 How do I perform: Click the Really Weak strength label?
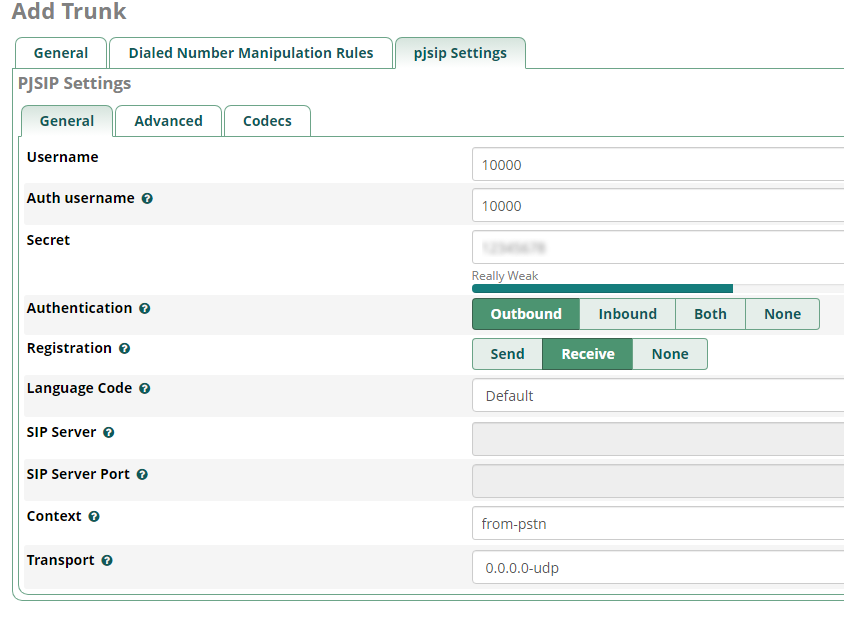click(x=505, y=276)
